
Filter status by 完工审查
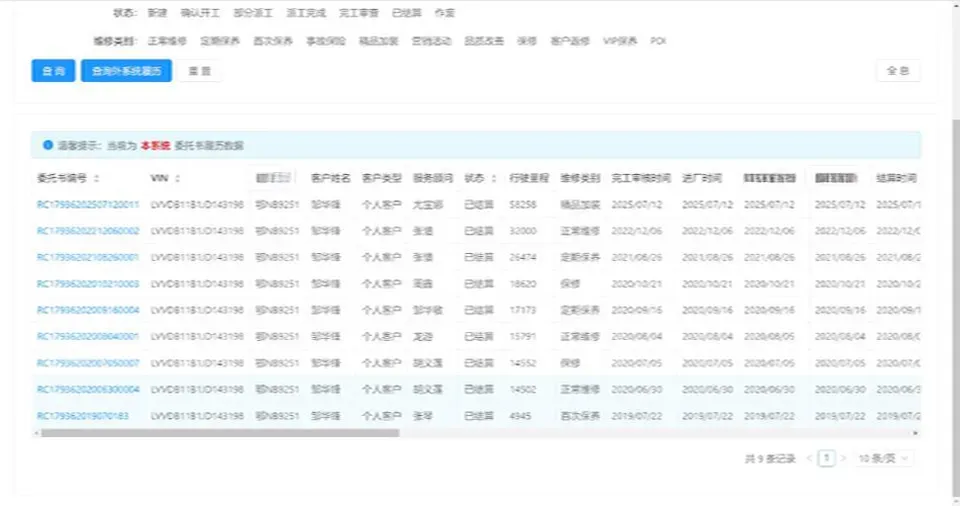point(359,13)
